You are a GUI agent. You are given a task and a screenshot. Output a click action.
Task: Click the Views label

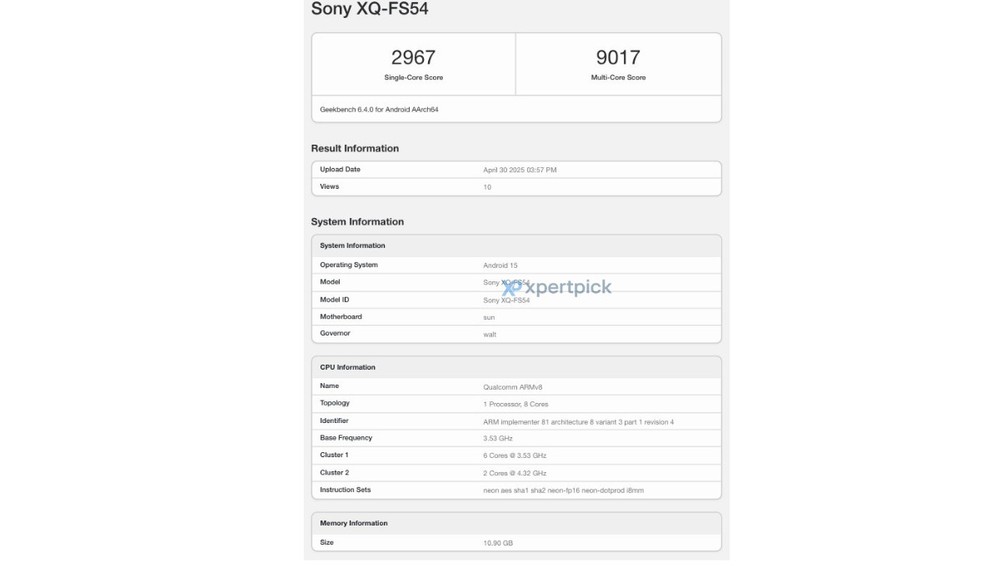point(329,187)
